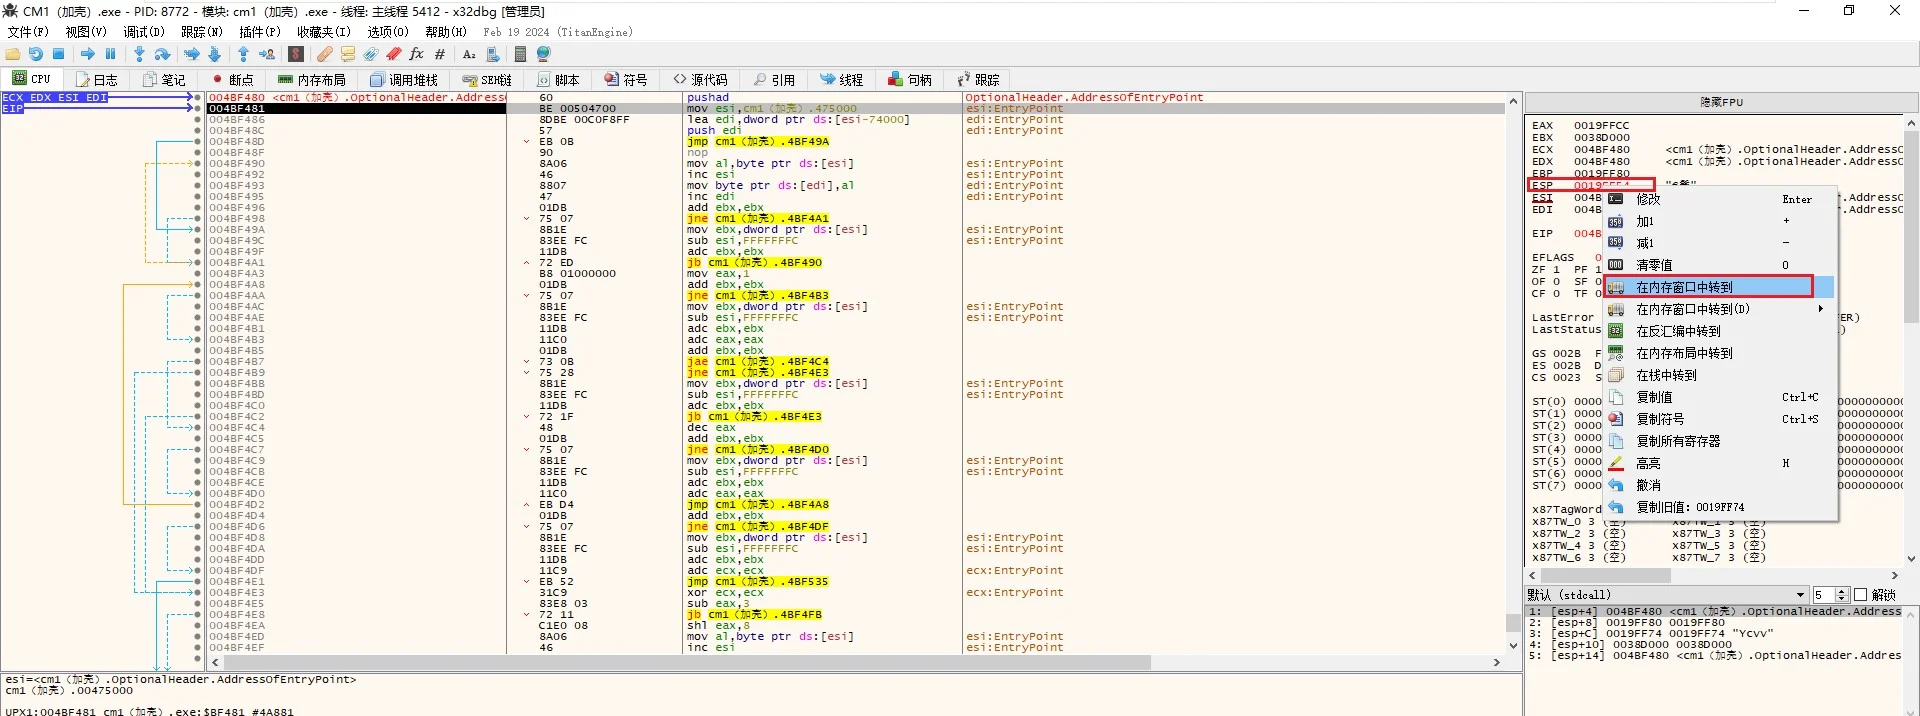
Task: Switch to the 内存布局 tab
Action: (x=312, y=80)
